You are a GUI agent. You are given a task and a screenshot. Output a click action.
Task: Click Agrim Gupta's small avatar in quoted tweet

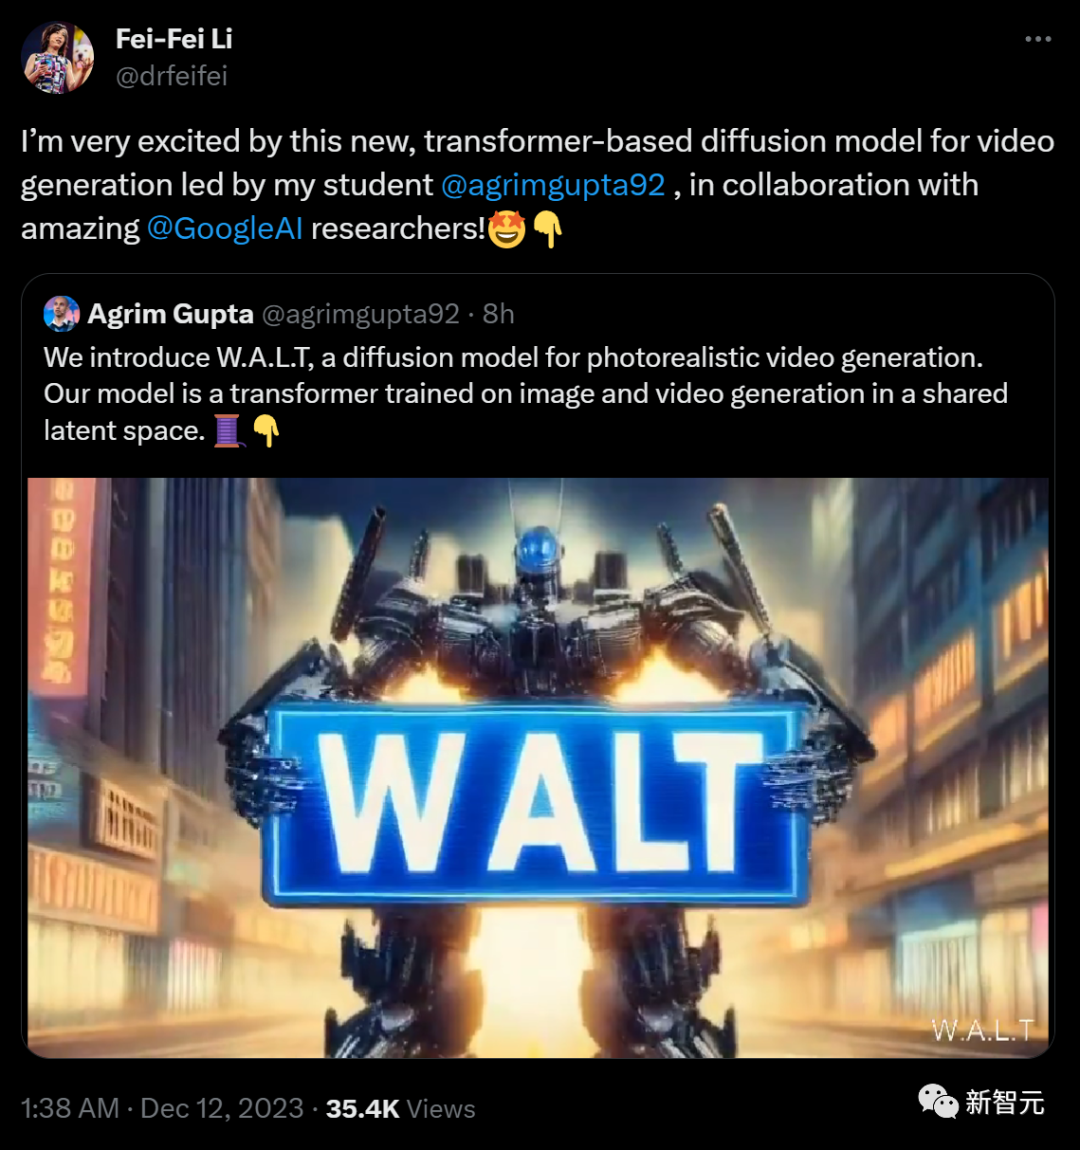coord(62,314)
